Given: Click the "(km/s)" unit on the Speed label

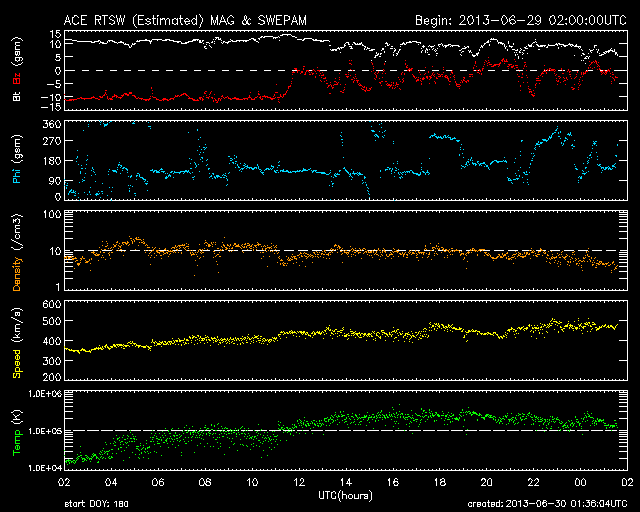Looking at the screenshot, I should tap(17, 325).
